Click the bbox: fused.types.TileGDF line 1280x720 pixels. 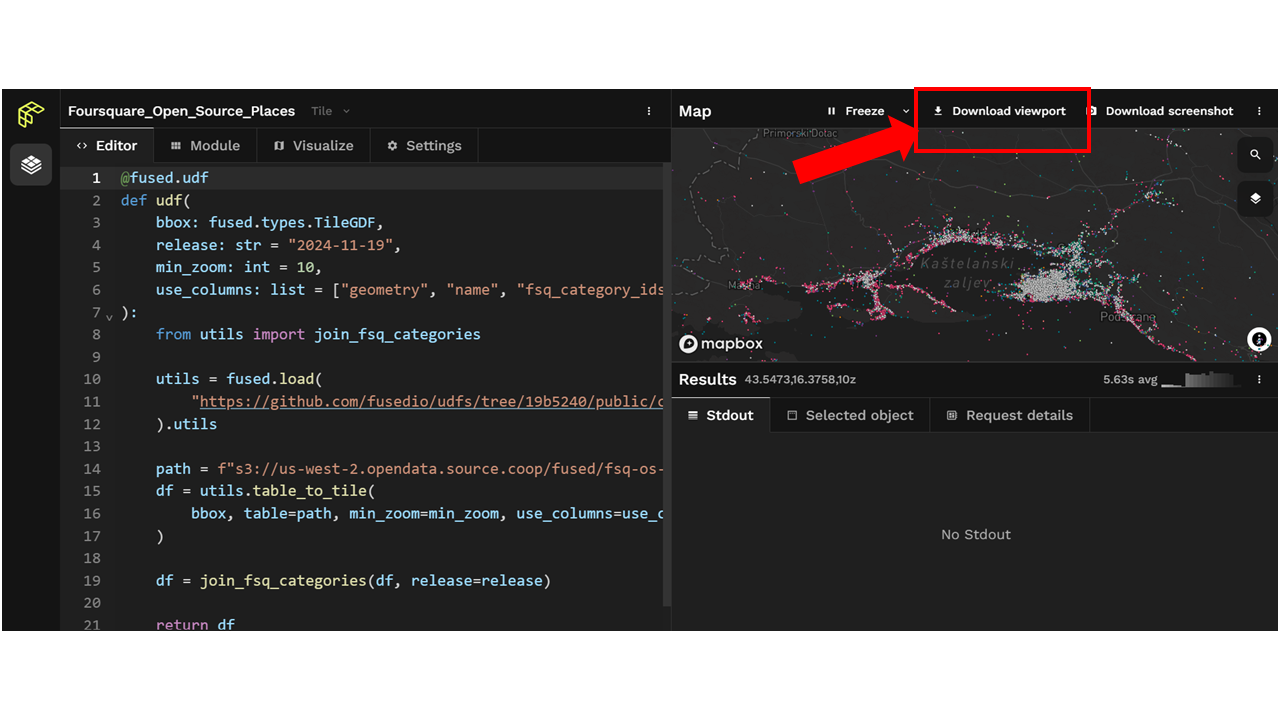(270, 223)
